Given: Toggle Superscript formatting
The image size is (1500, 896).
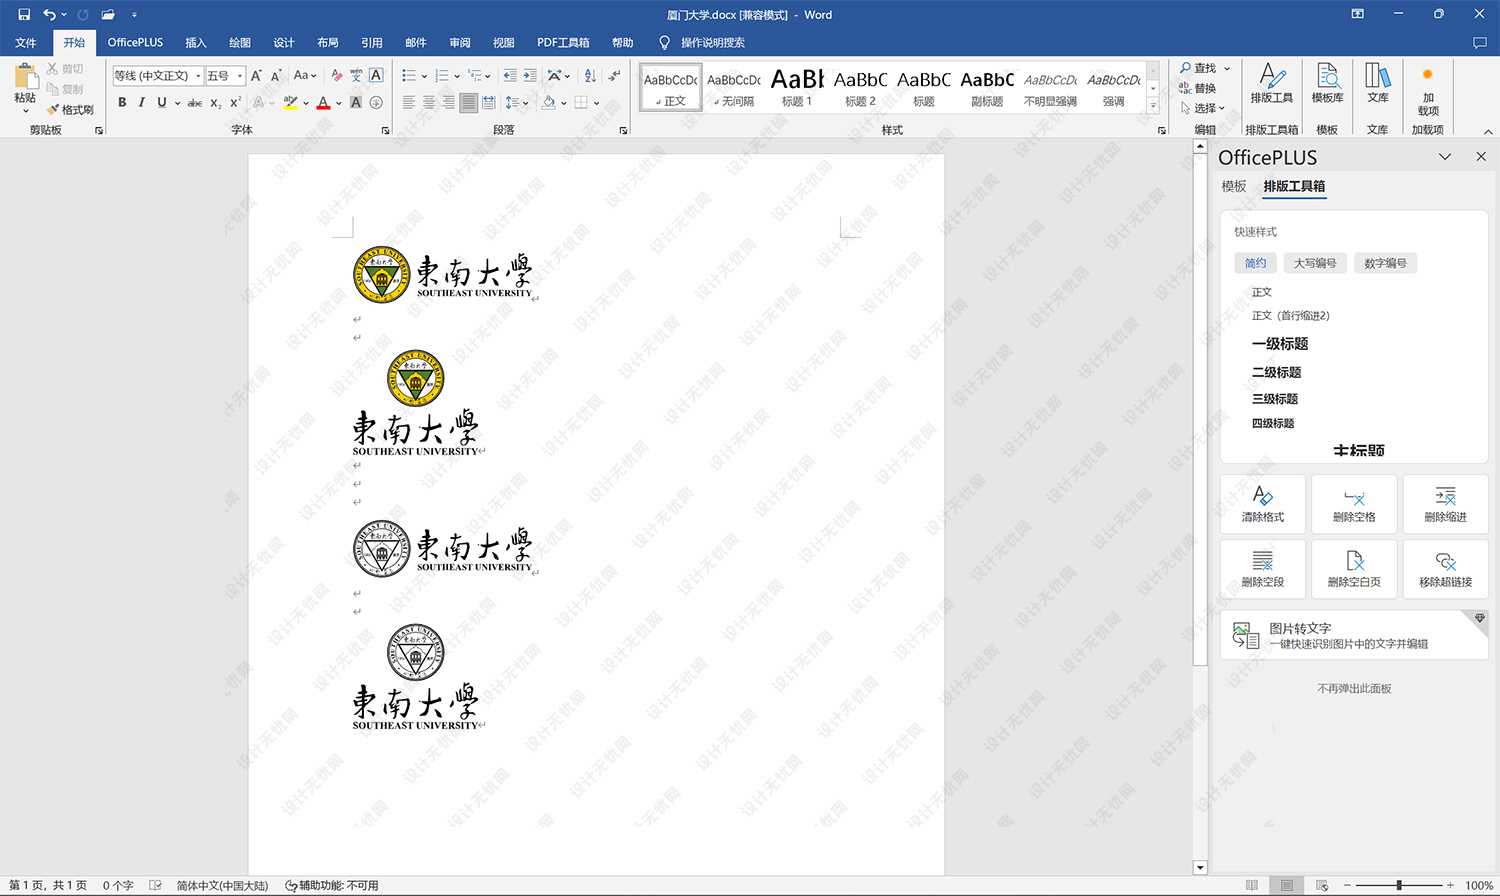Looking at the screenshot, I should click(235, 102).
